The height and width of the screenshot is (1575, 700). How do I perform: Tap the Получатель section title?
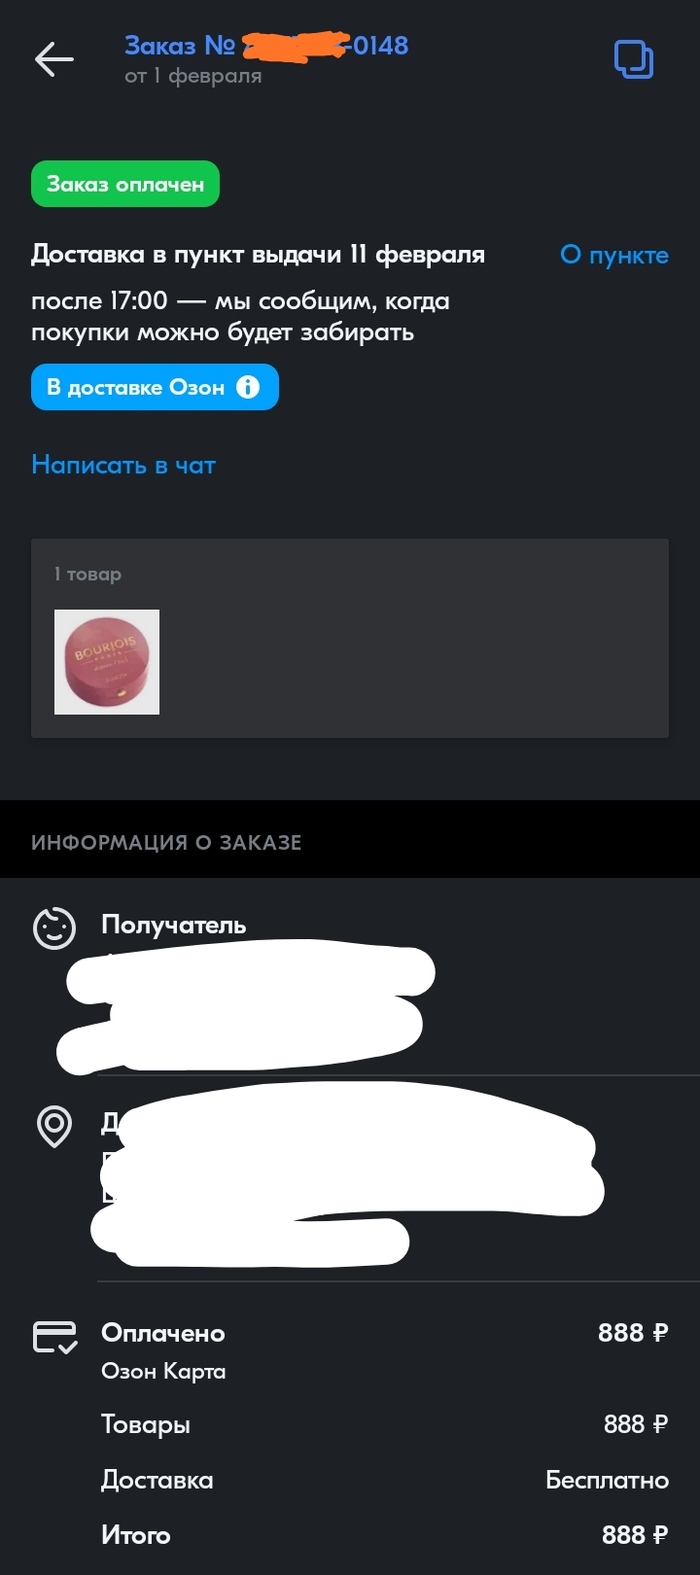(174, 925)
